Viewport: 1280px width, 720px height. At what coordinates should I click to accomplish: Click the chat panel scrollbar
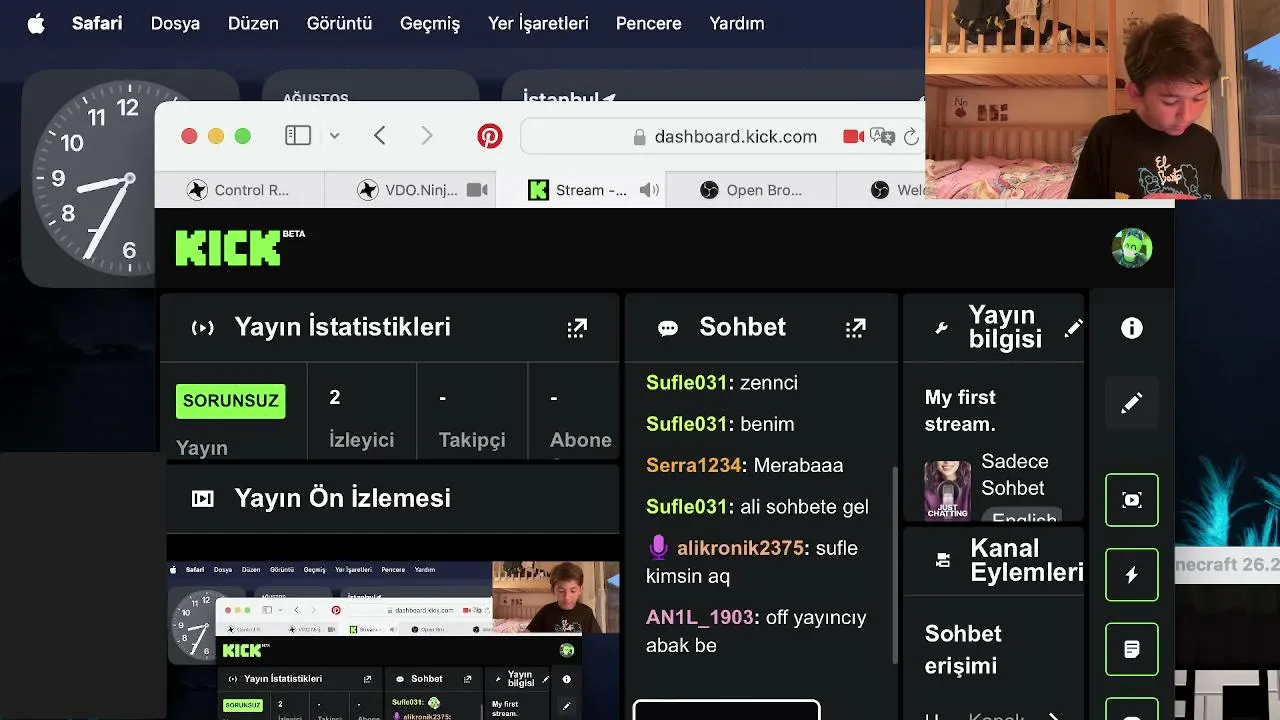click(x=894, y=565)
